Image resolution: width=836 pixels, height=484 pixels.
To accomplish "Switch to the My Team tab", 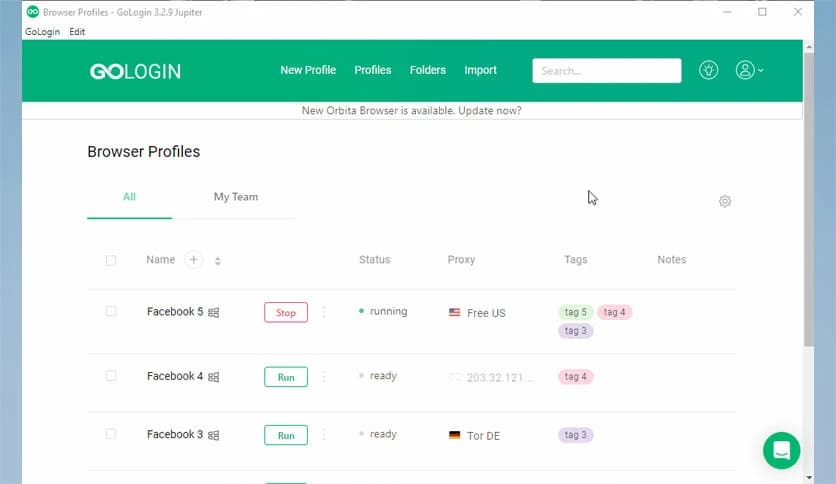I will tap(236, 197).
